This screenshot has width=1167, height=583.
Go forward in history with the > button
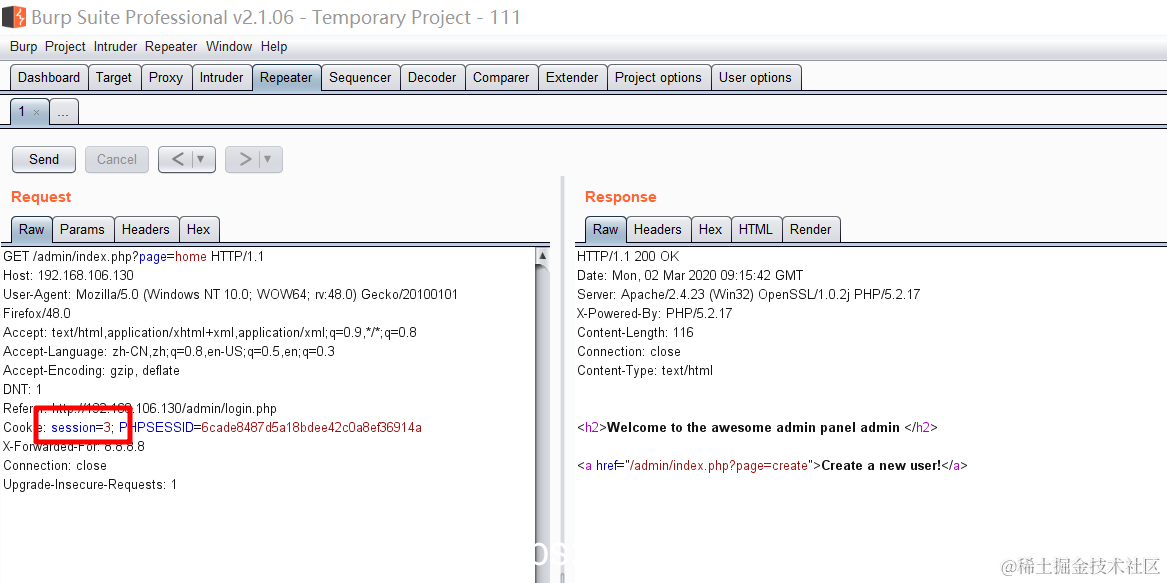pos(244,159)
